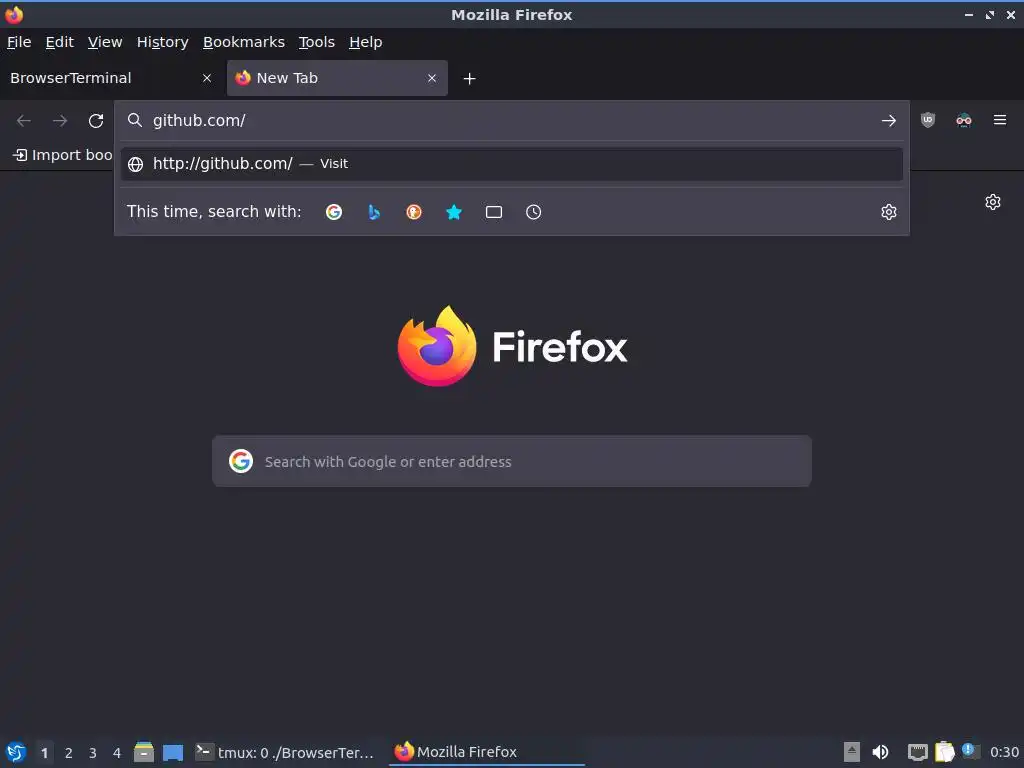Select Mozilla Firefox taskbar entry
This screenshot has height=768, width=1024.
pos(487,752)
